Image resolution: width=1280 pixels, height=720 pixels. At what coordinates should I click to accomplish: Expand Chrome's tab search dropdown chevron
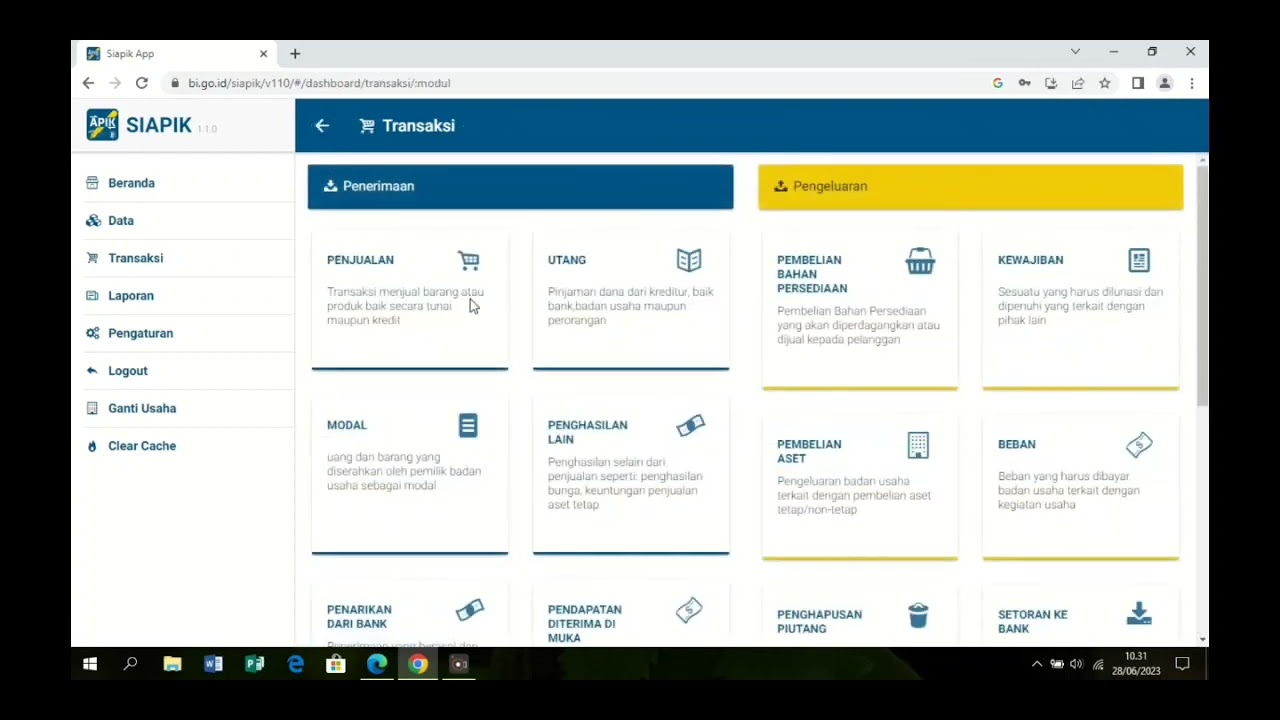pos(1075,52)
